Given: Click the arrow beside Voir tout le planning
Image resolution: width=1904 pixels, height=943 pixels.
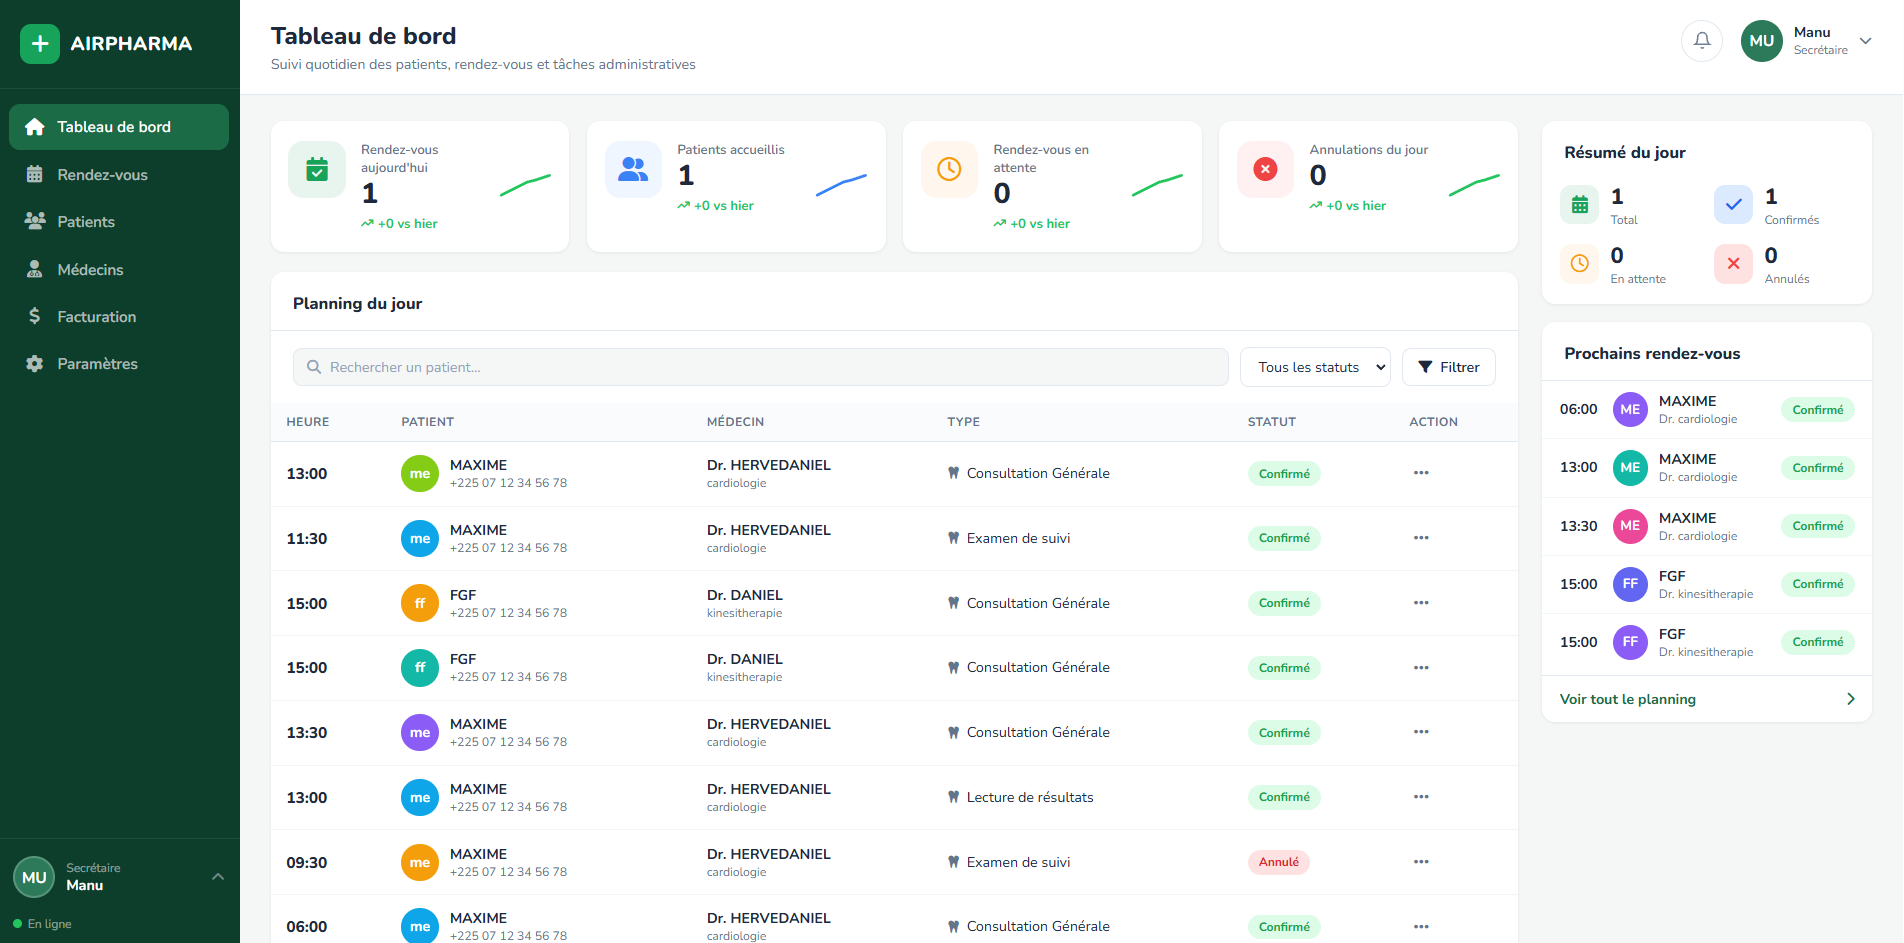Looking at the screenshot, I should [x=1850, y=699].
